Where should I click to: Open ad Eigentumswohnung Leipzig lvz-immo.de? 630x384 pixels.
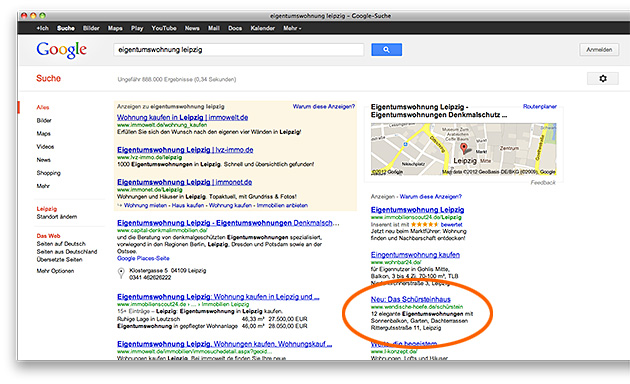185,150
